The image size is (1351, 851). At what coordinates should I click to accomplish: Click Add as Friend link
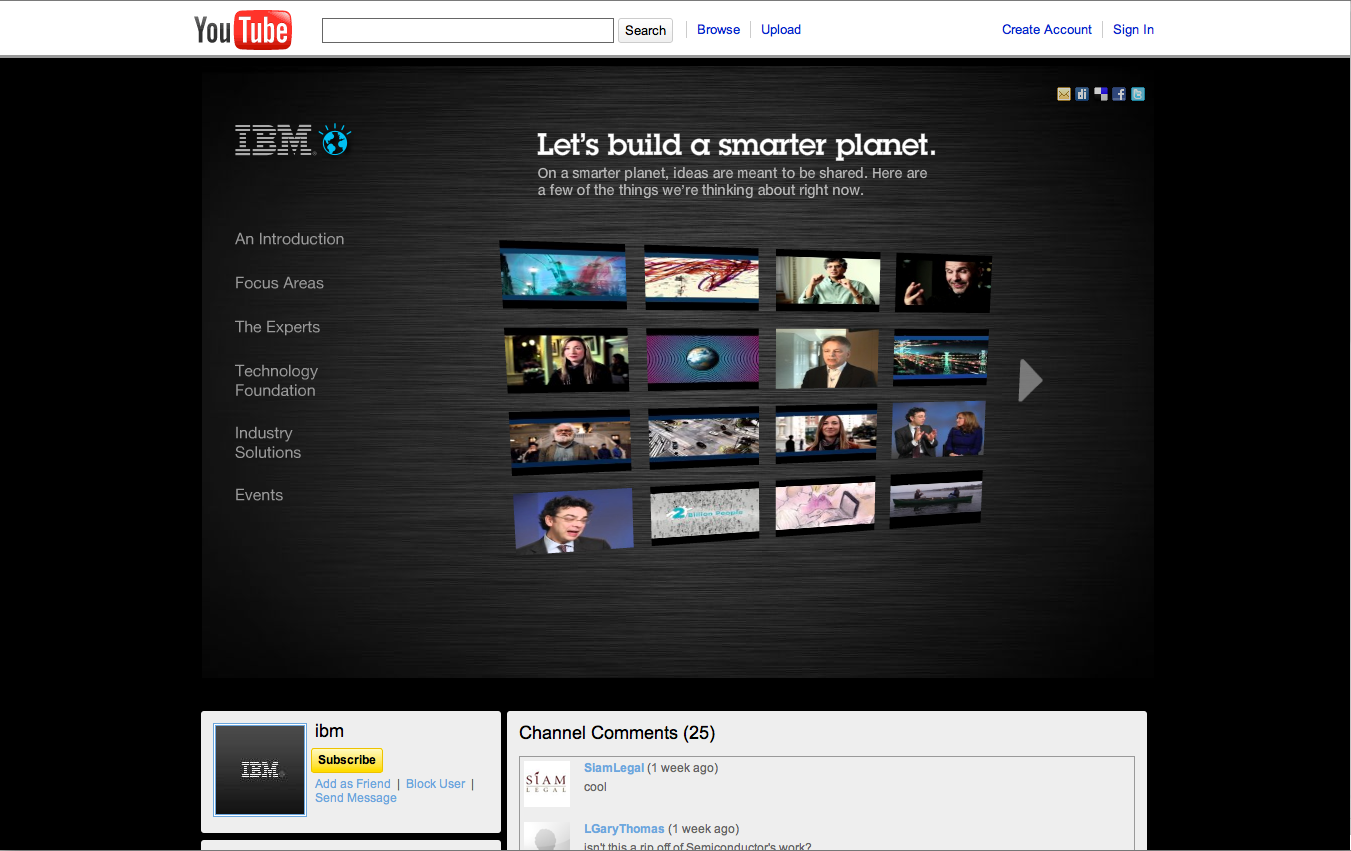(353, 784)
